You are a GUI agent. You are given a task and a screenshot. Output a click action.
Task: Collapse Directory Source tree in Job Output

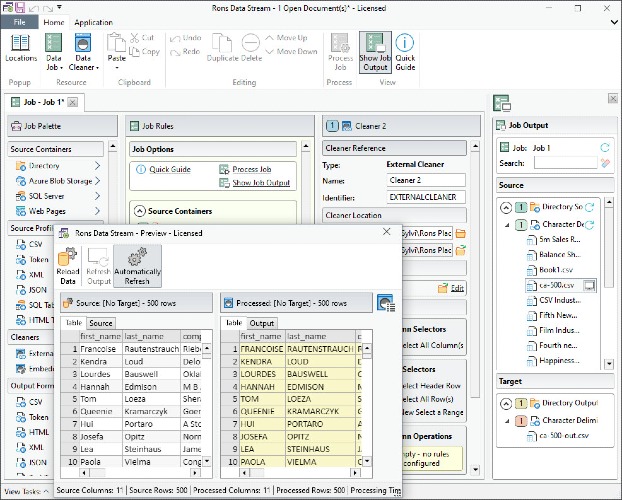click(506, 207)
